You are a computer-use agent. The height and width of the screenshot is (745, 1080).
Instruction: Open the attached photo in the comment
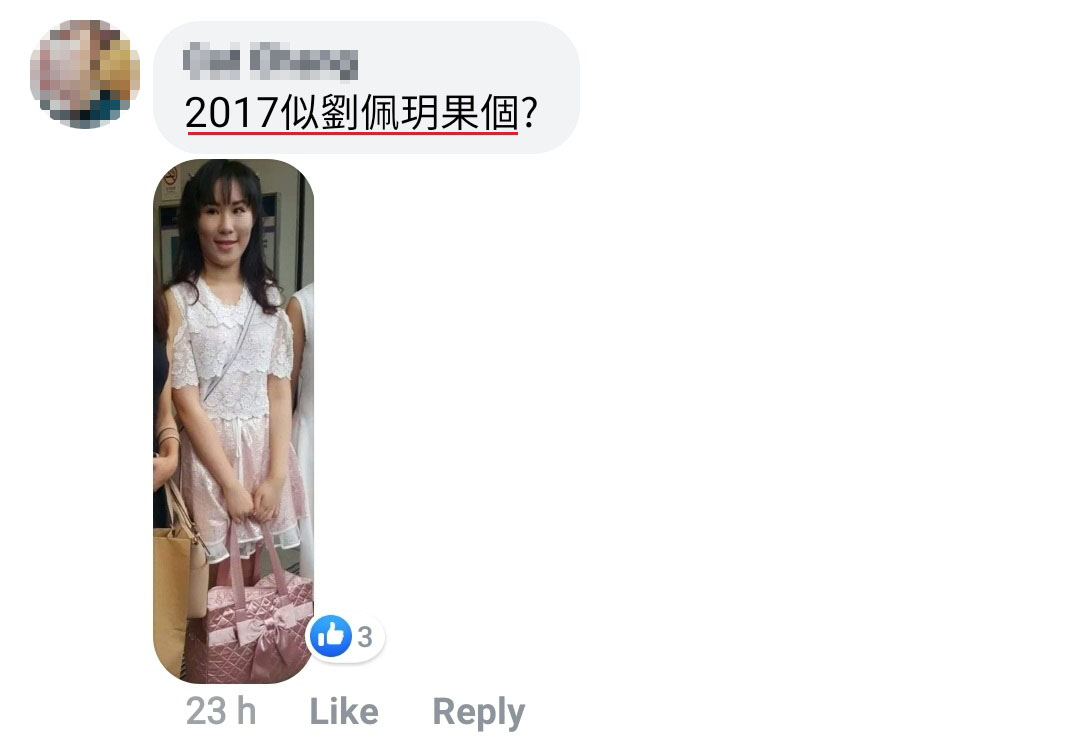(233, 421)
